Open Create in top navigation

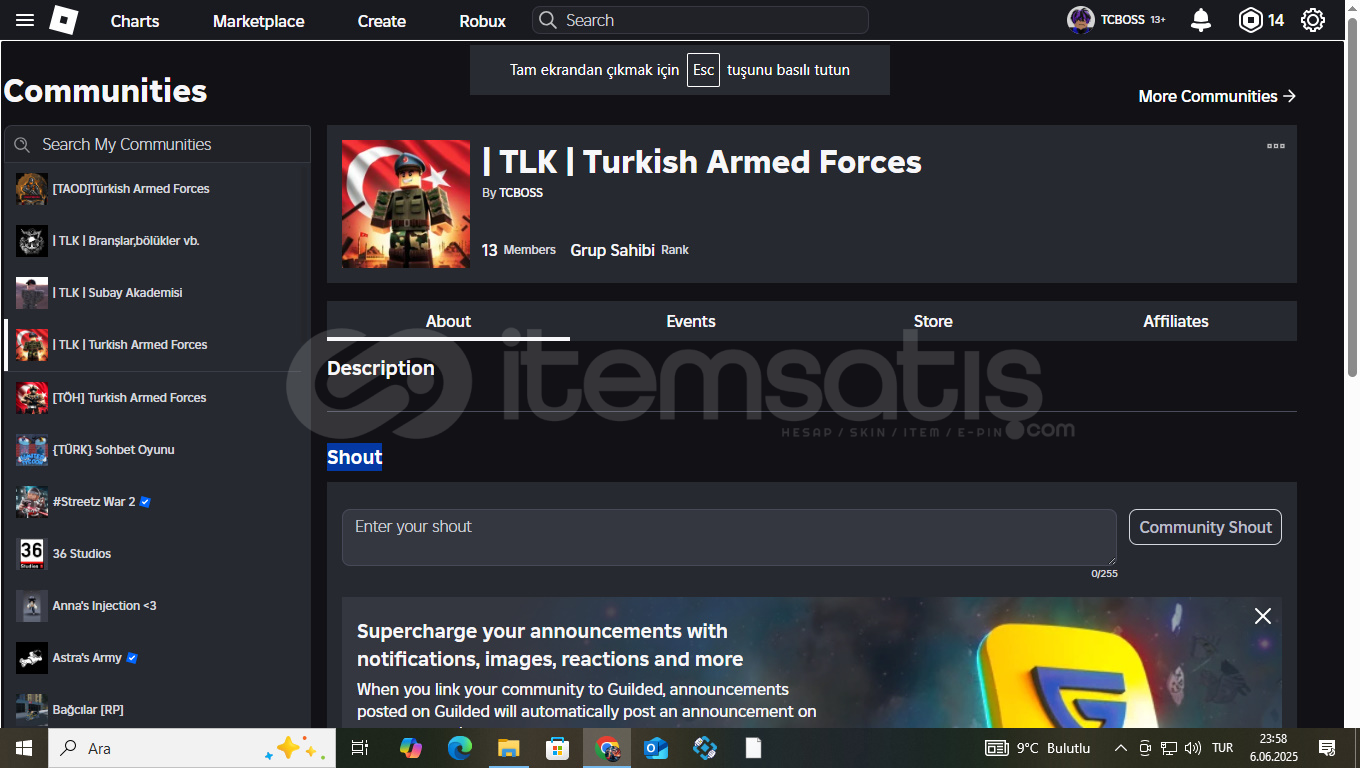pos(382,21)
